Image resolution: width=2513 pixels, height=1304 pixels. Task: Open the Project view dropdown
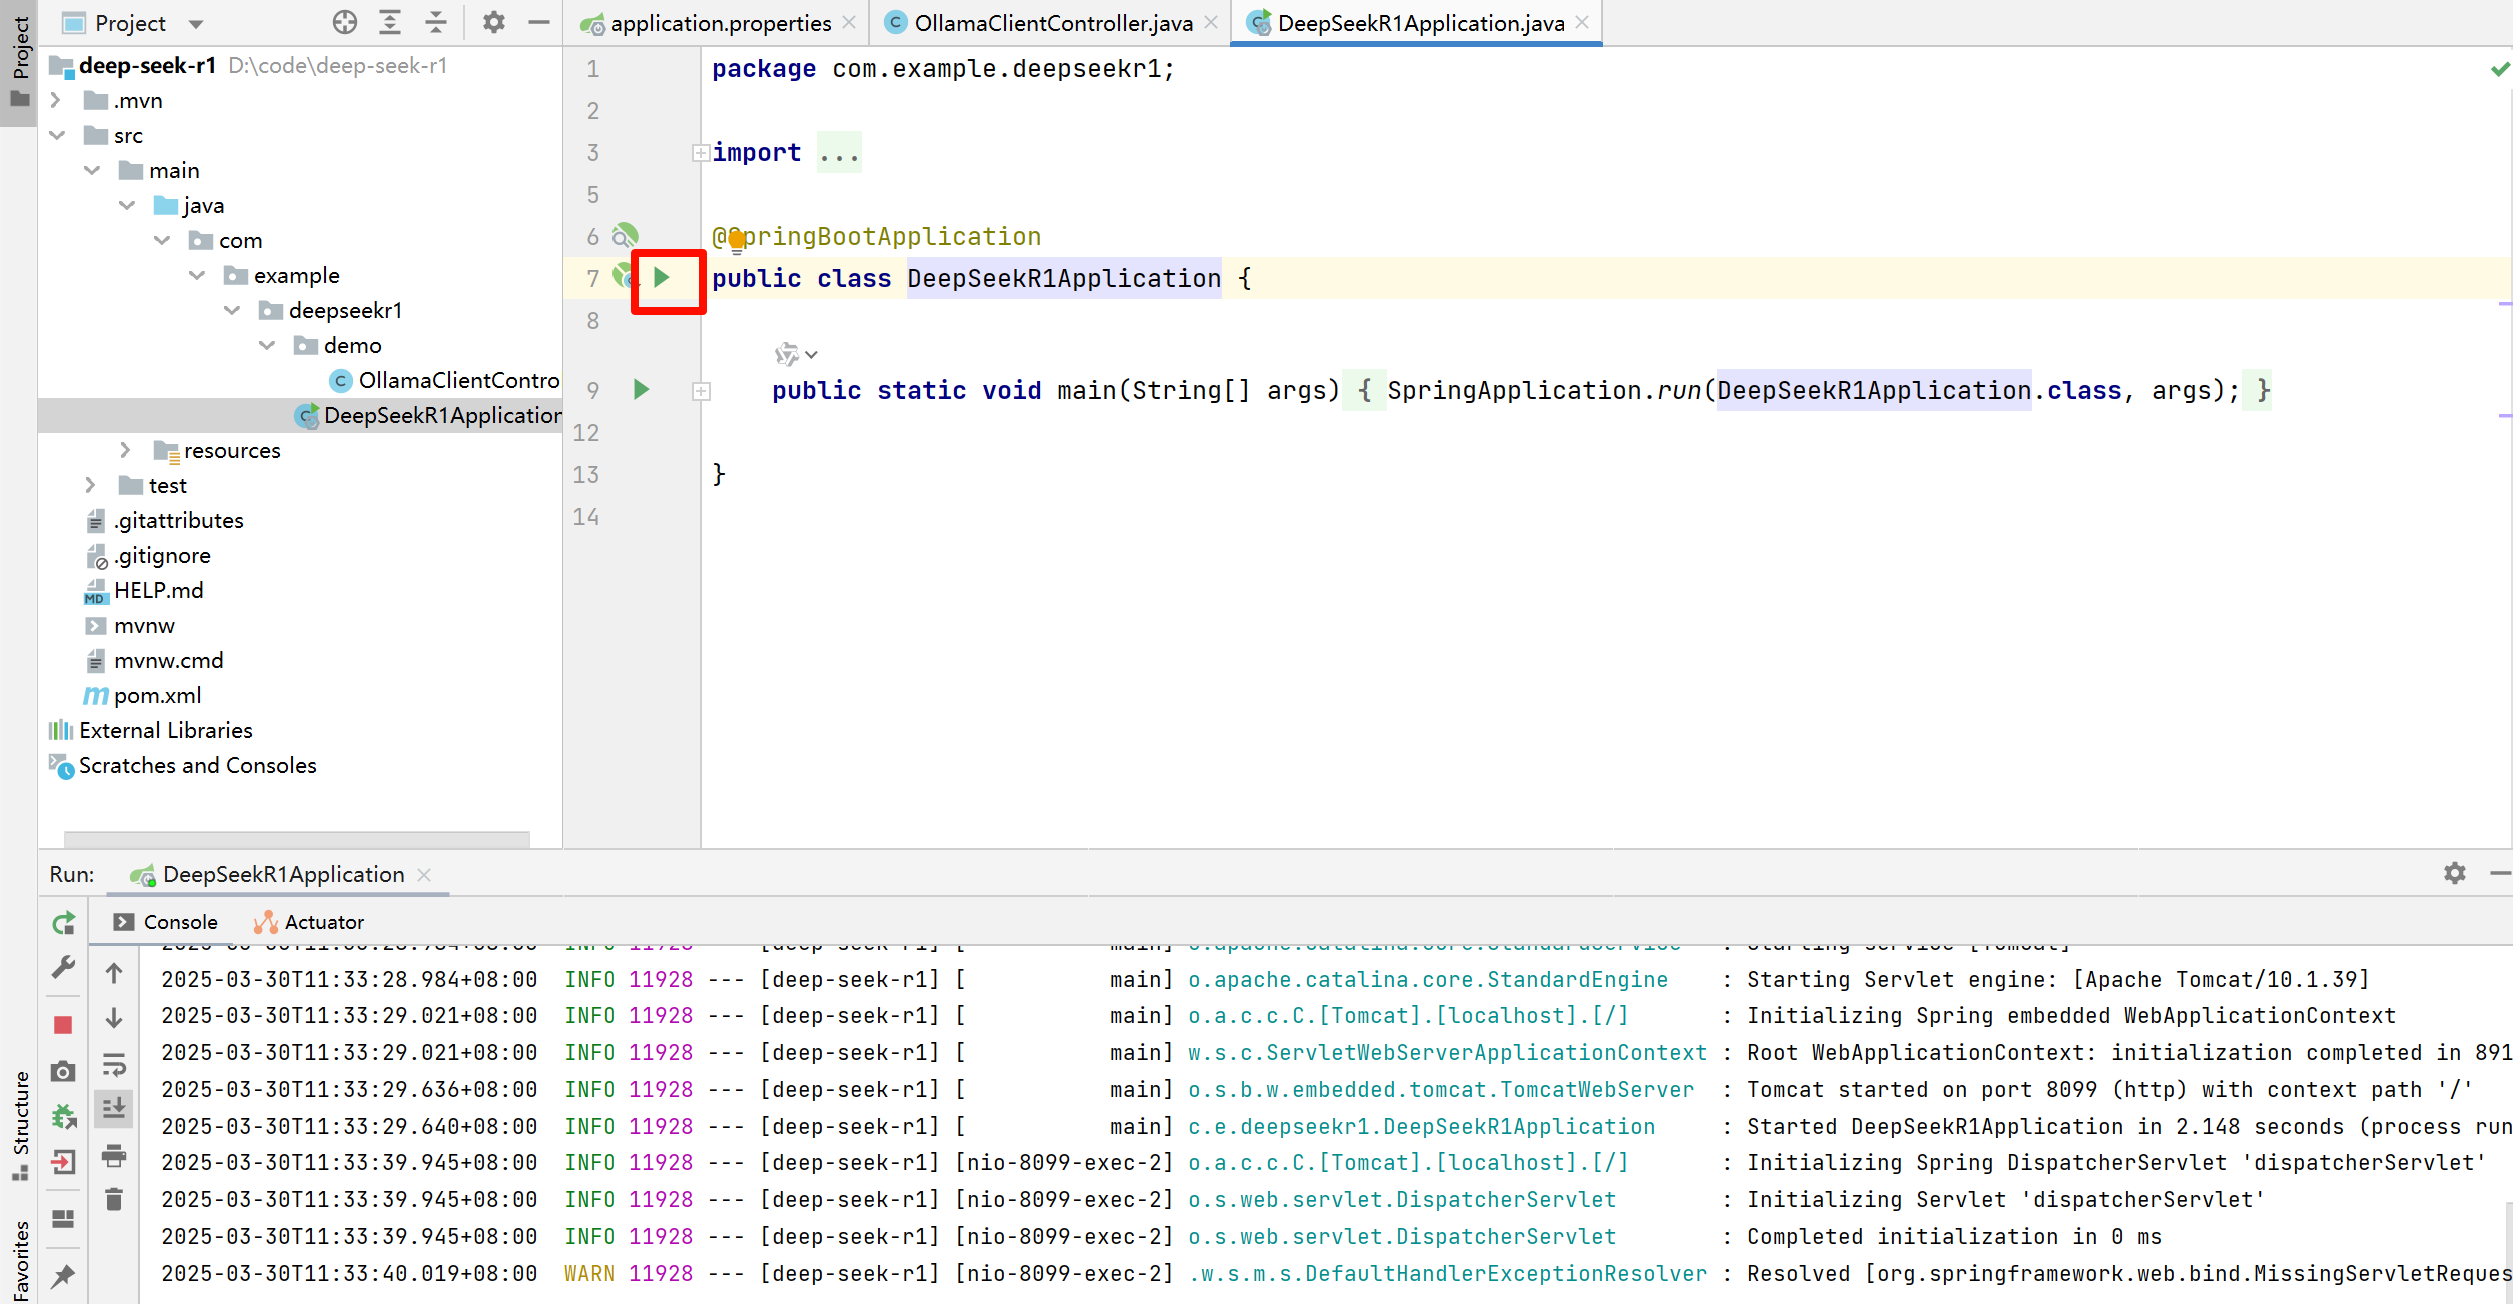click(196, 23)
